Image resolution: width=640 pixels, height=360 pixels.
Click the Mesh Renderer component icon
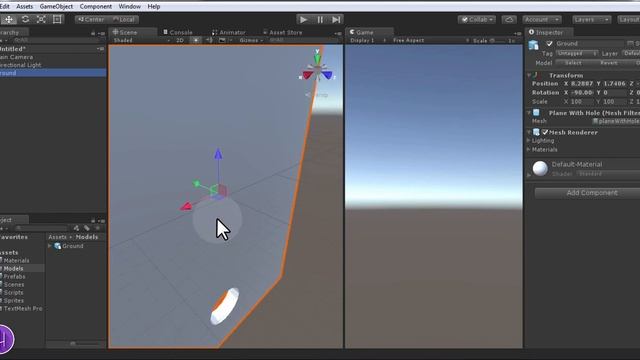(536, 132)
